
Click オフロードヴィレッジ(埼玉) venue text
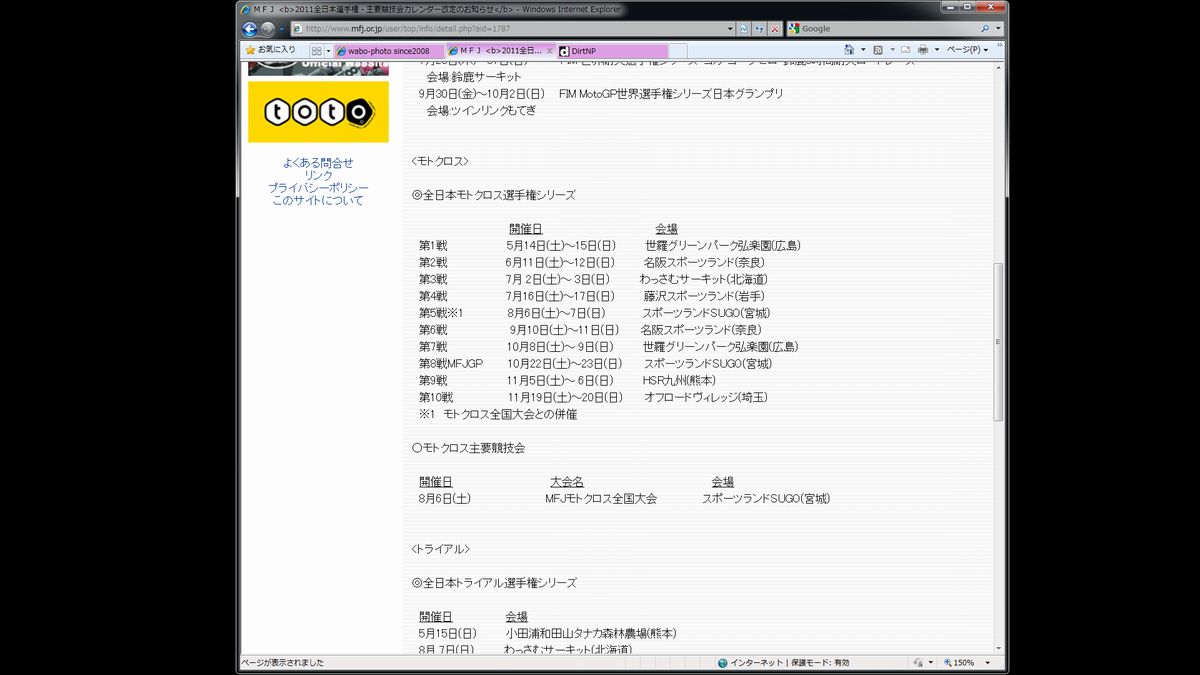(x=706, y=397)
